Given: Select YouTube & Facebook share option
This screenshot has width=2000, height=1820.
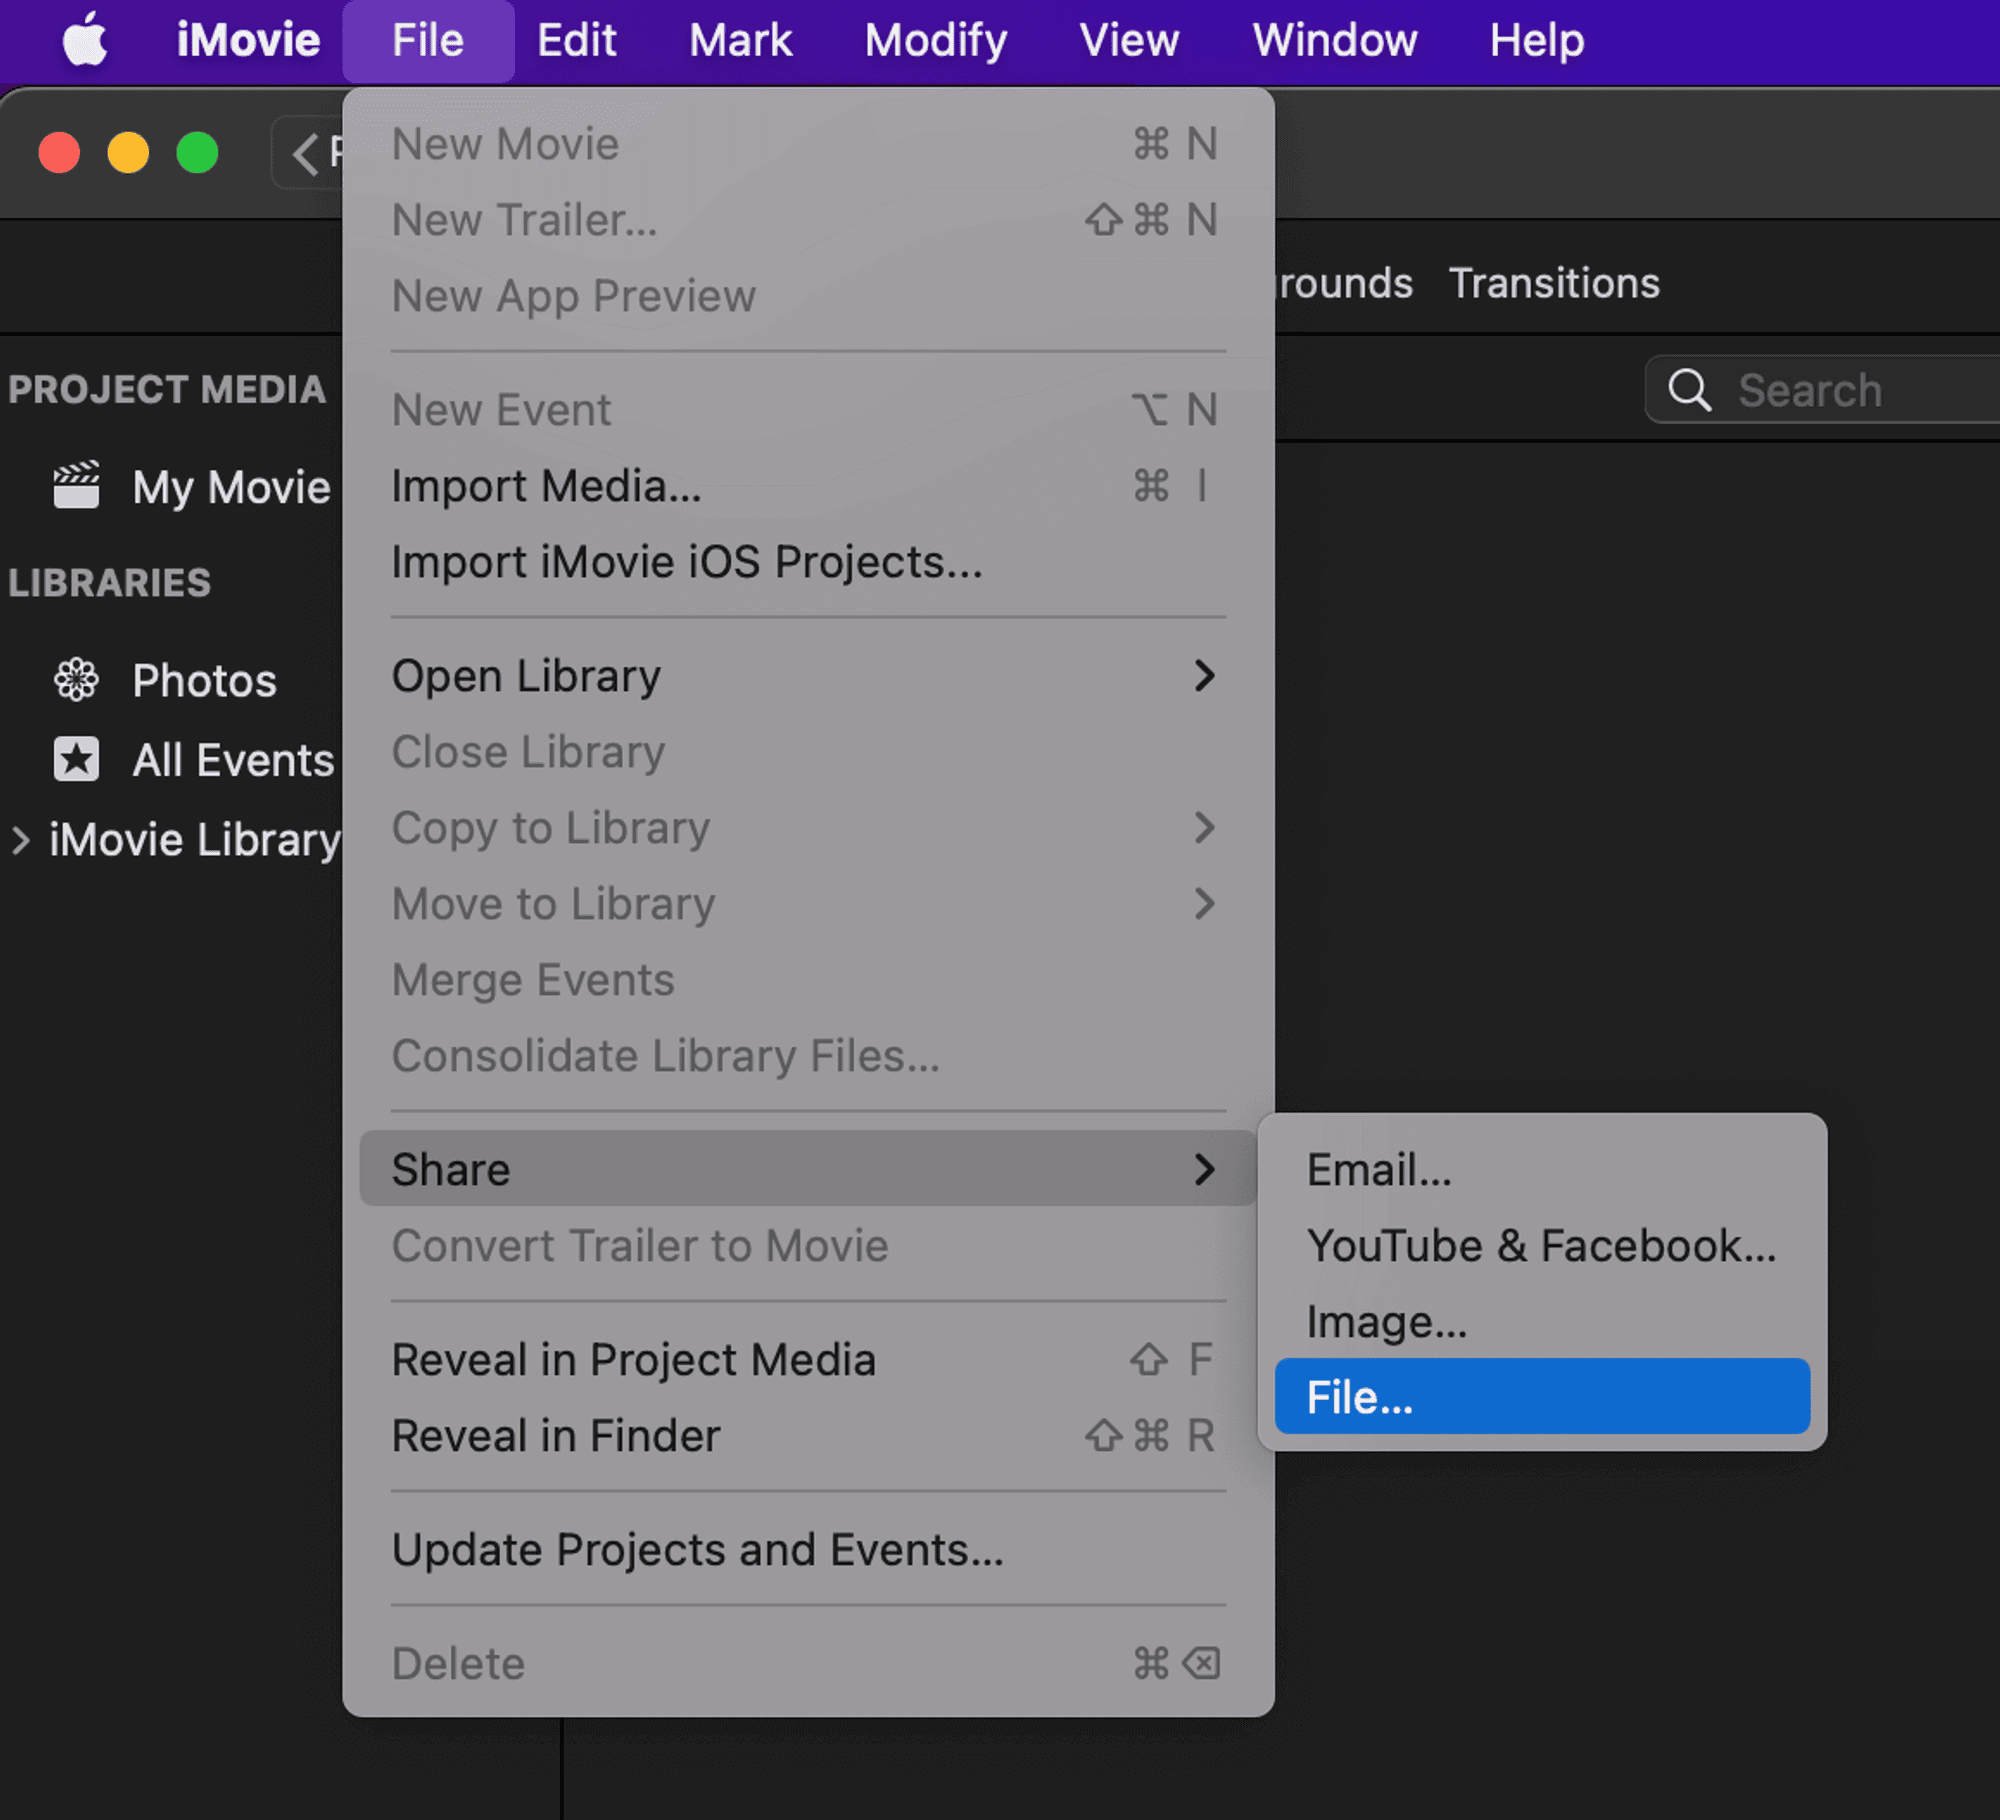Looking at the screenshot, I should [1540, 1245].
